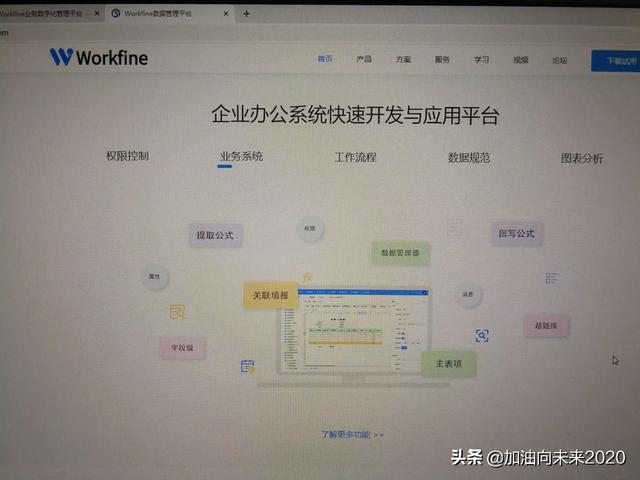
Task: Open the 视频 nav item
Action: (x=521, y=60)
